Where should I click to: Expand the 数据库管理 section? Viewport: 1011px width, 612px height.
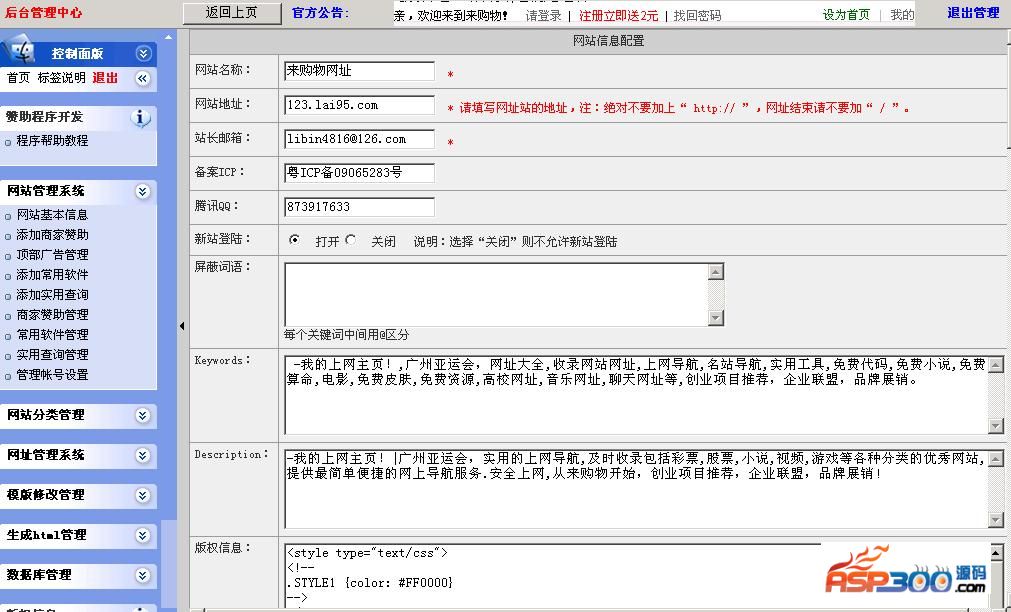143,575
